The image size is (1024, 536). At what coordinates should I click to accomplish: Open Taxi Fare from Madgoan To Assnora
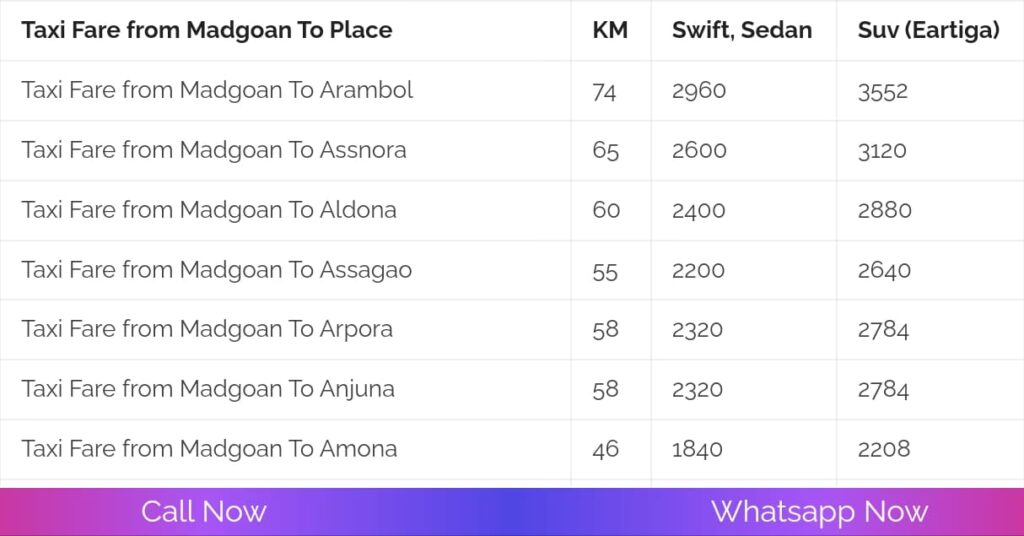213,151
